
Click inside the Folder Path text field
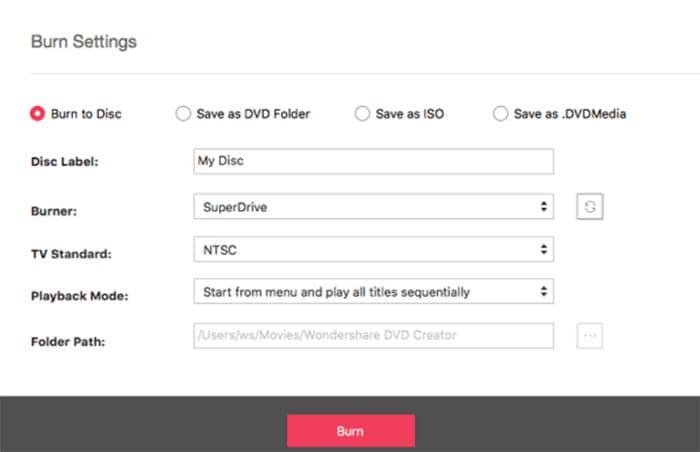(374, 335)
